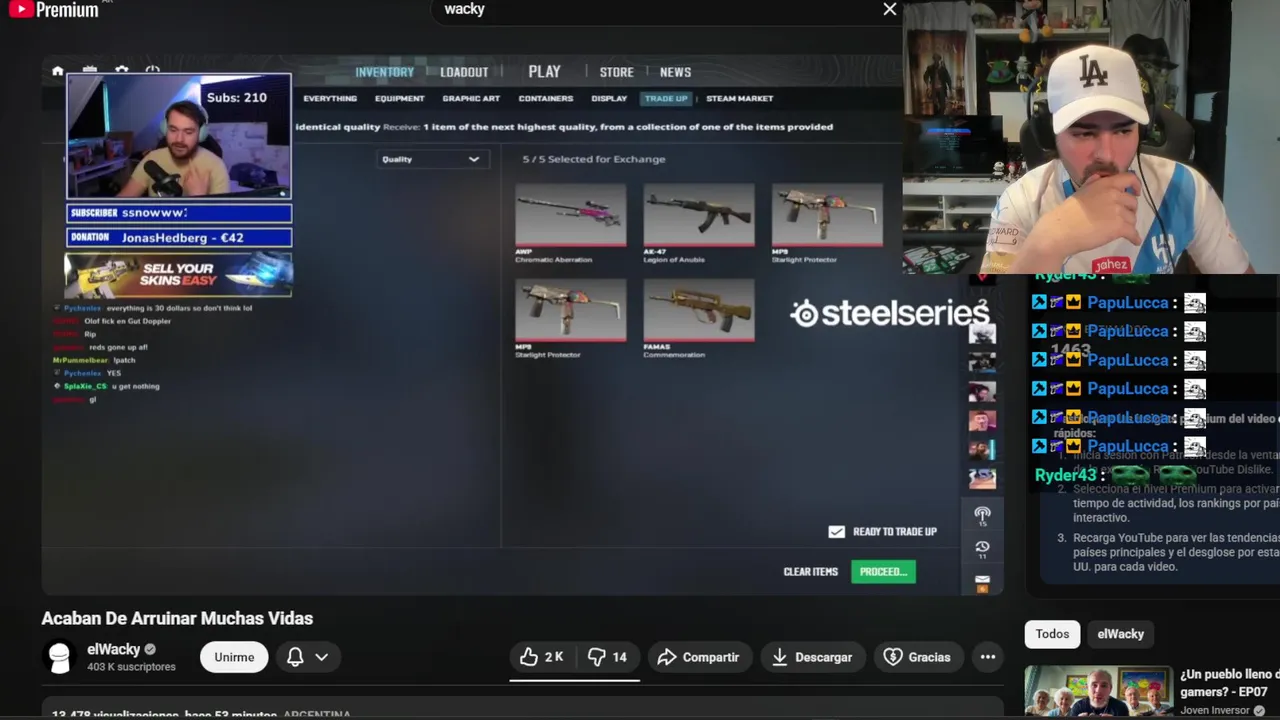This screenshot has width=1280, height=720.
Task: Click the green PROCEED button
Action: point(883,572)
